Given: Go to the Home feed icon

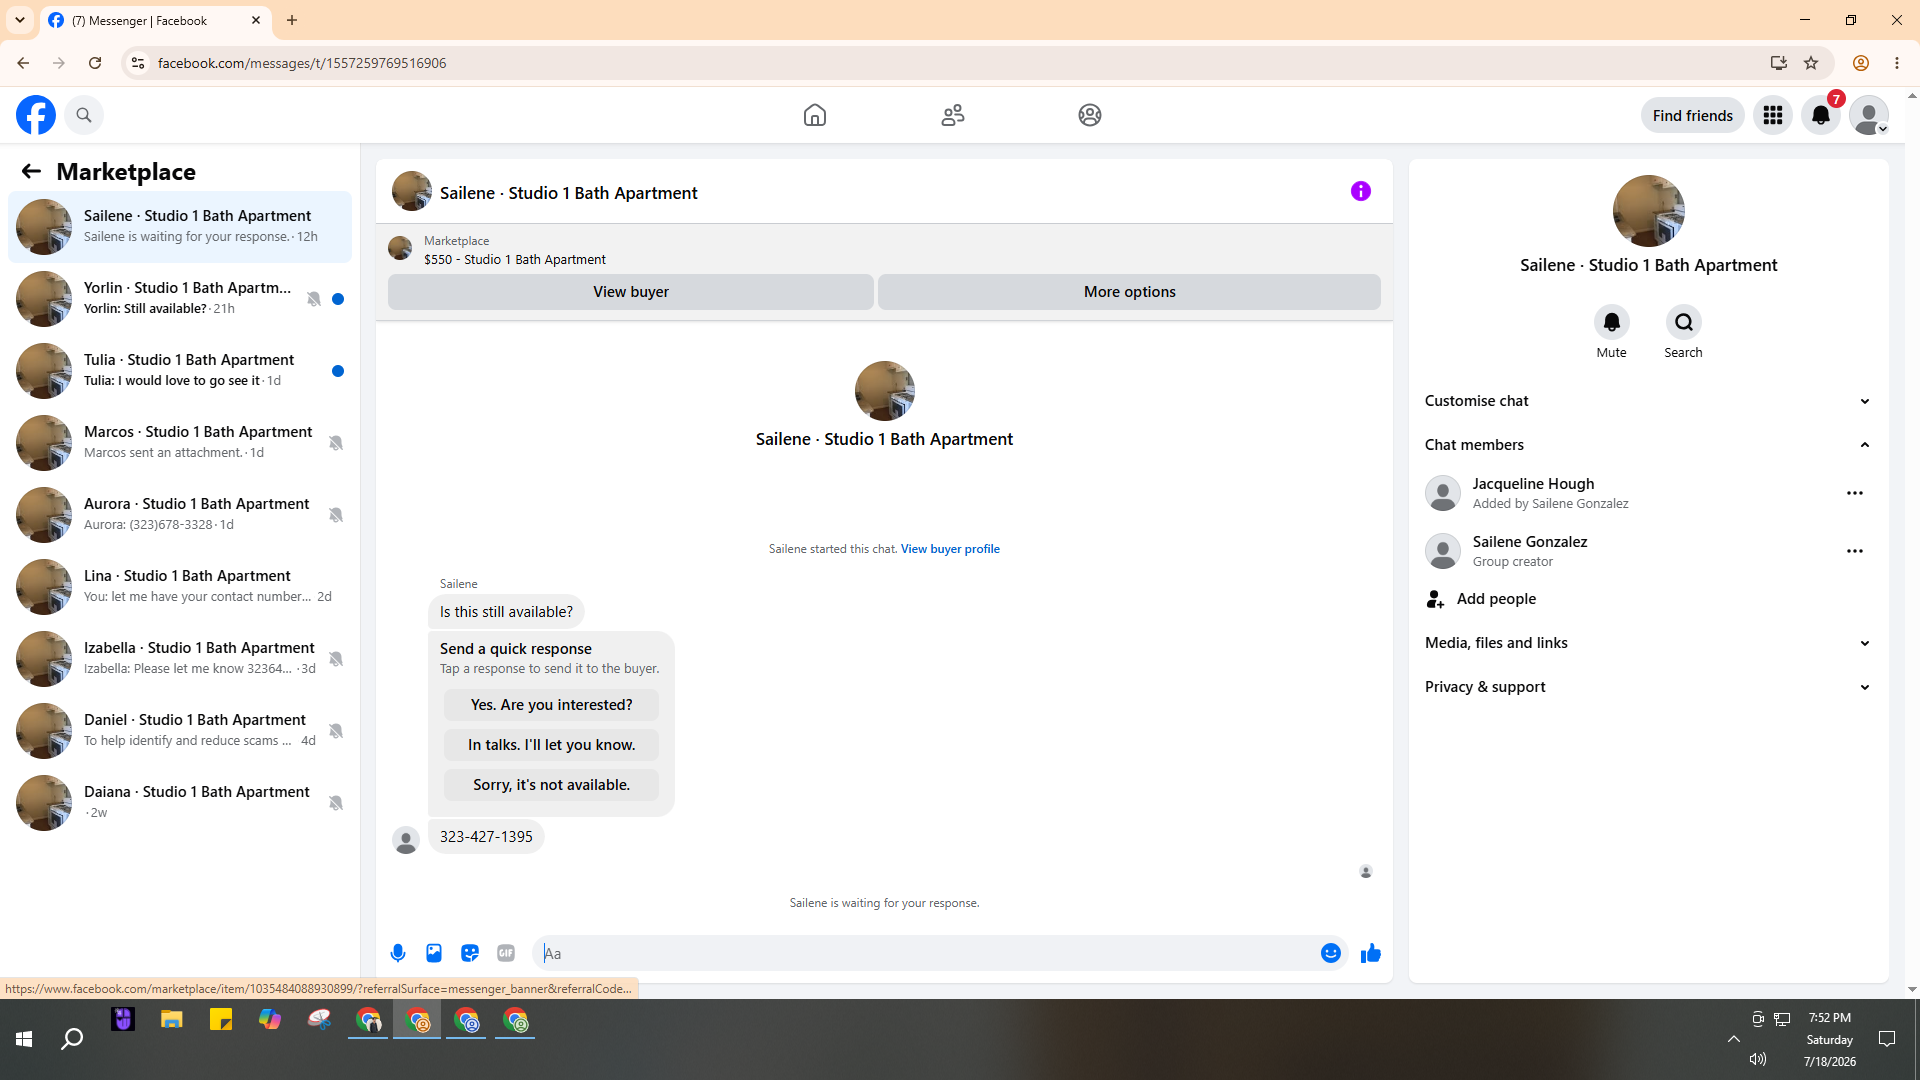Looking at the screenshot, I should click(x=815, y=115).
